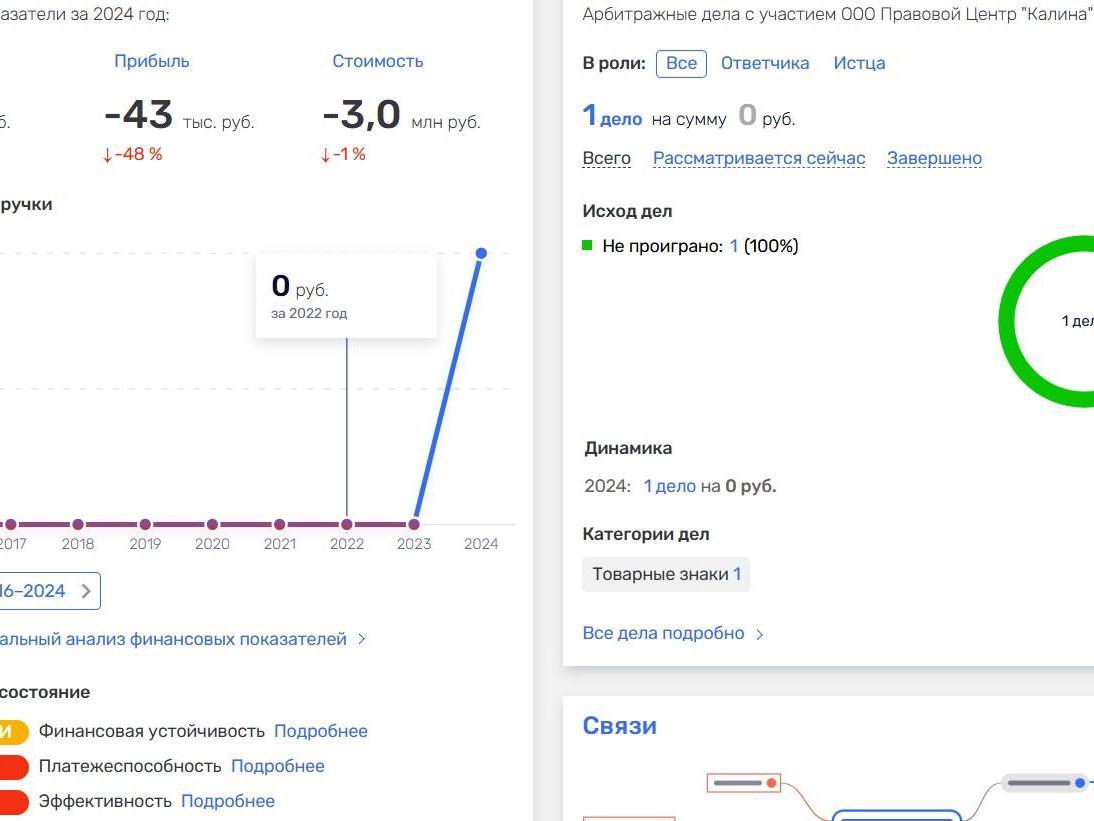
Task: Open detailed financial analysis link arrow
Action: [362, 639]
